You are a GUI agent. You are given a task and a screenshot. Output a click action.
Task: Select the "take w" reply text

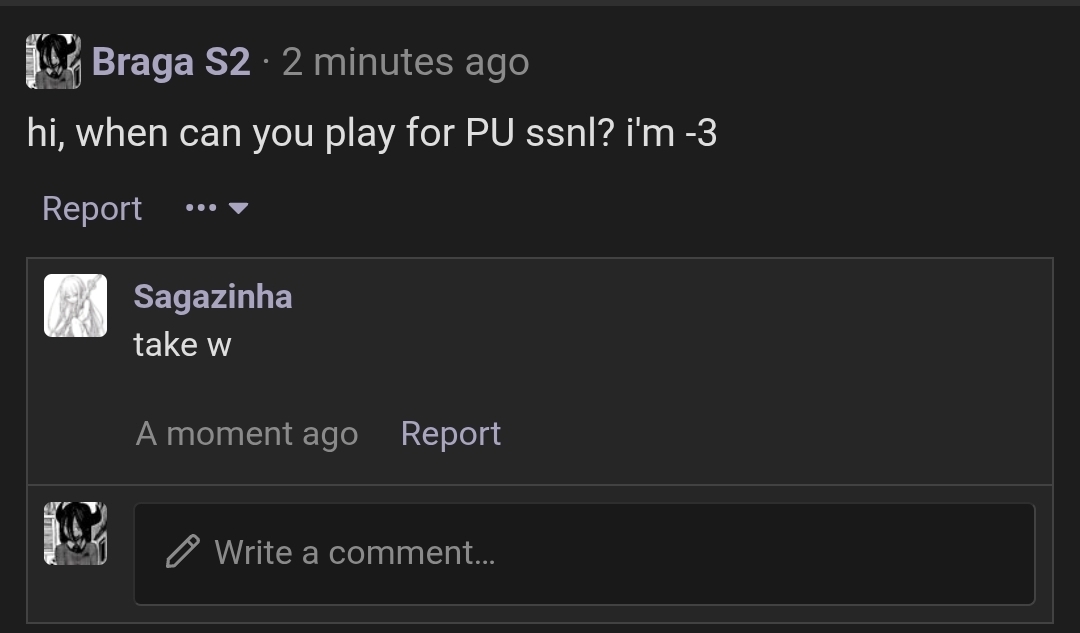[x=180, y=344]
